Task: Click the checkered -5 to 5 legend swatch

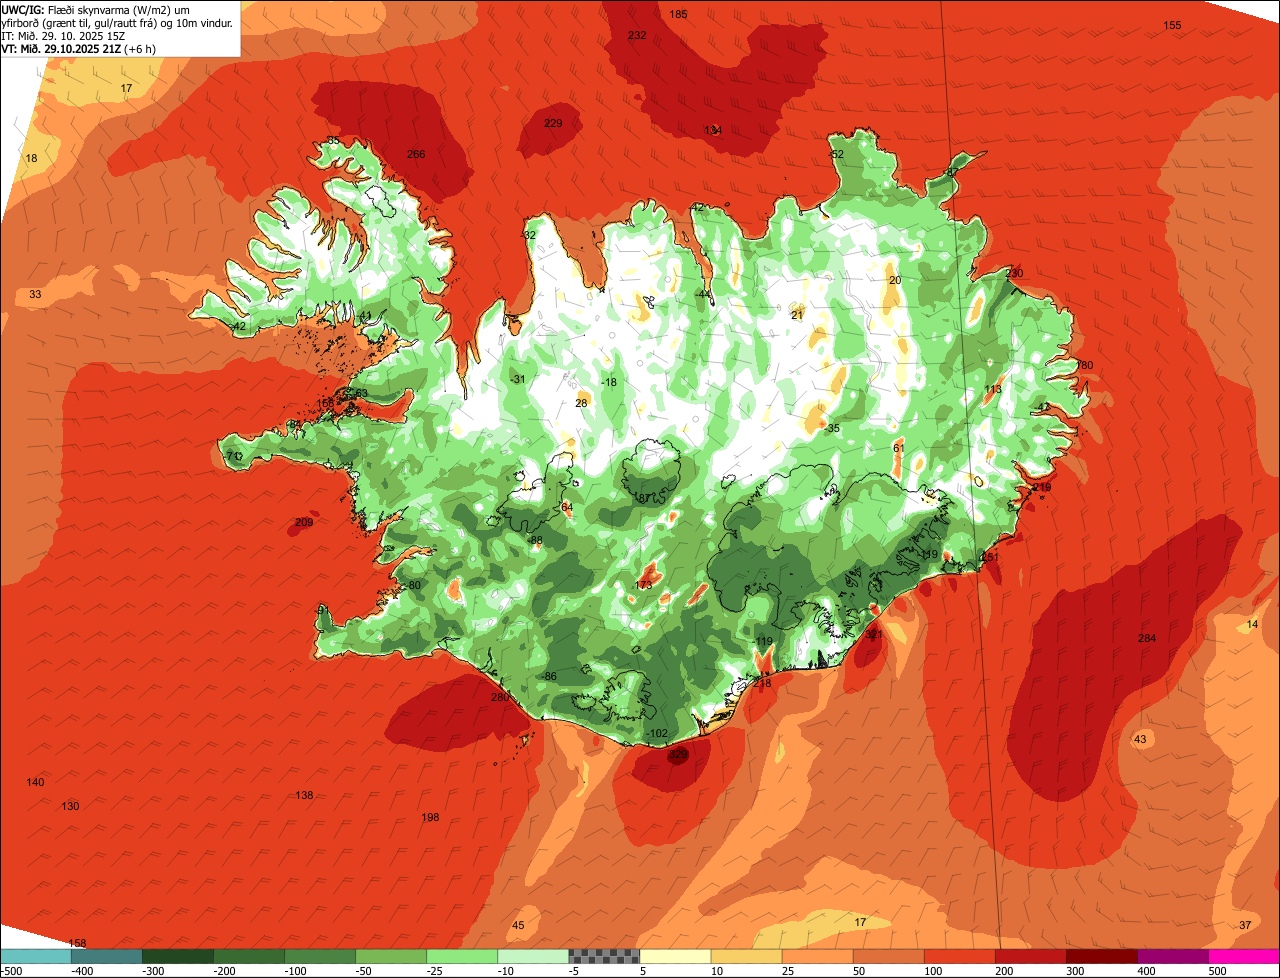Action: pyautogui.click(x=604, y=956)
